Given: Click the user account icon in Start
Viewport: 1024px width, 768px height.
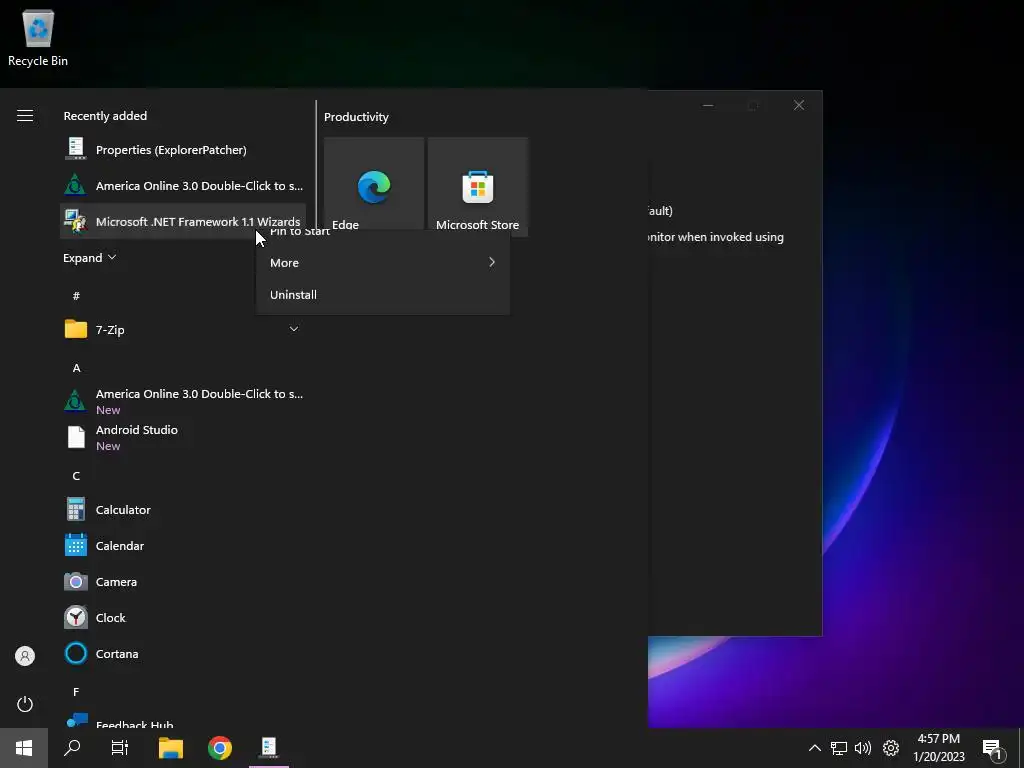Looking at the screenshot, I should 25,656.
